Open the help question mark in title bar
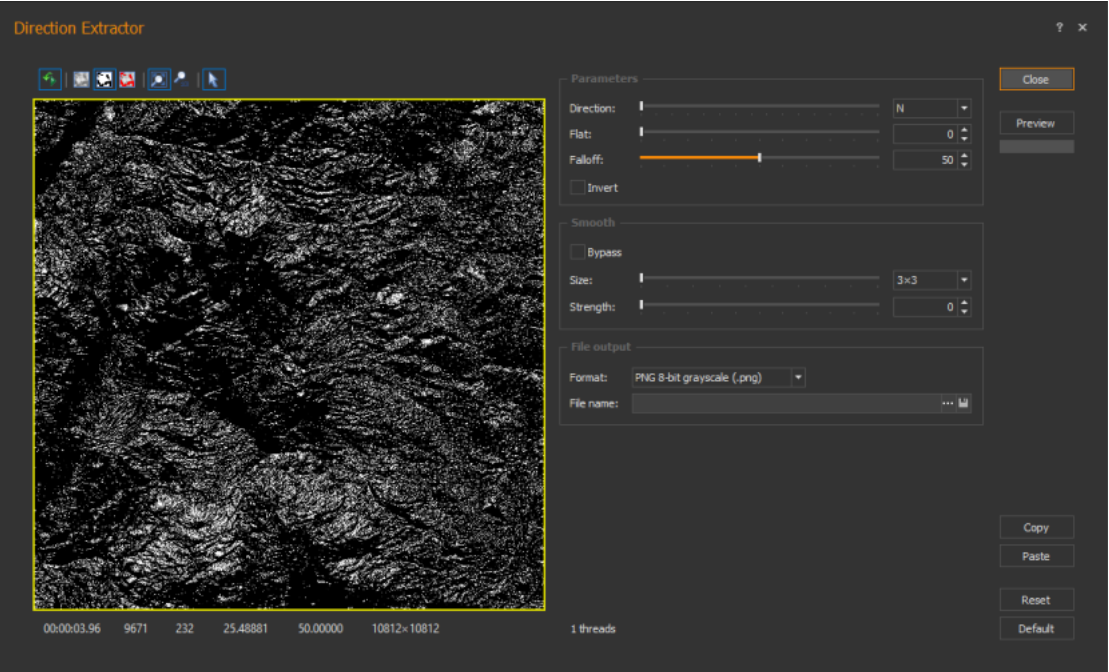Viewport: 1109px width, 672px height. point(1059,28)
